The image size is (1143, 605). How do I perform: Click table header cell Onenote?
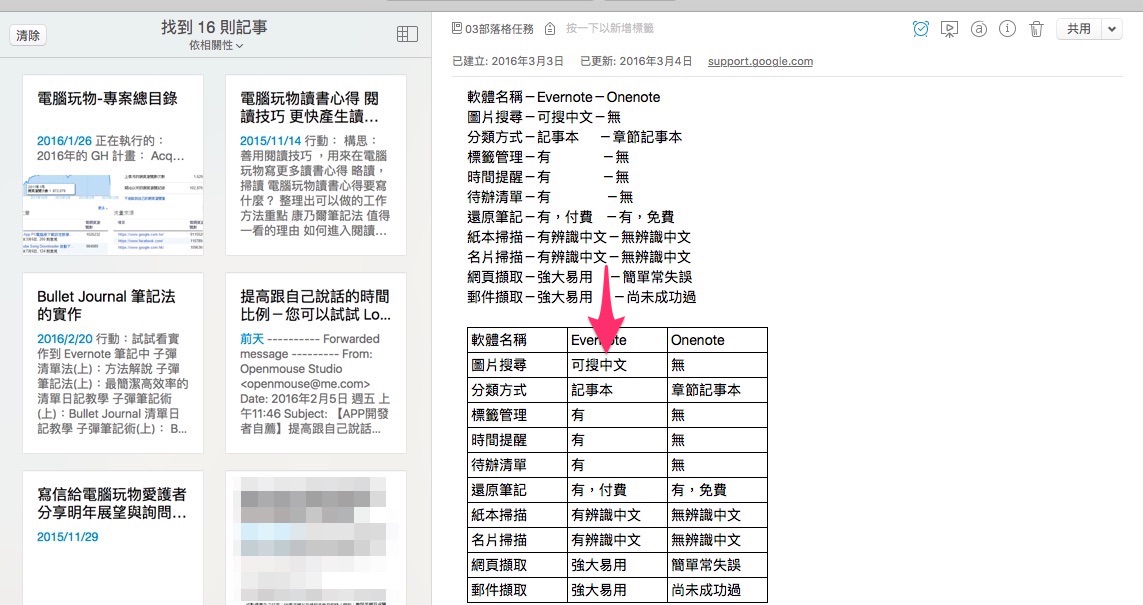(x=717, y=340)
